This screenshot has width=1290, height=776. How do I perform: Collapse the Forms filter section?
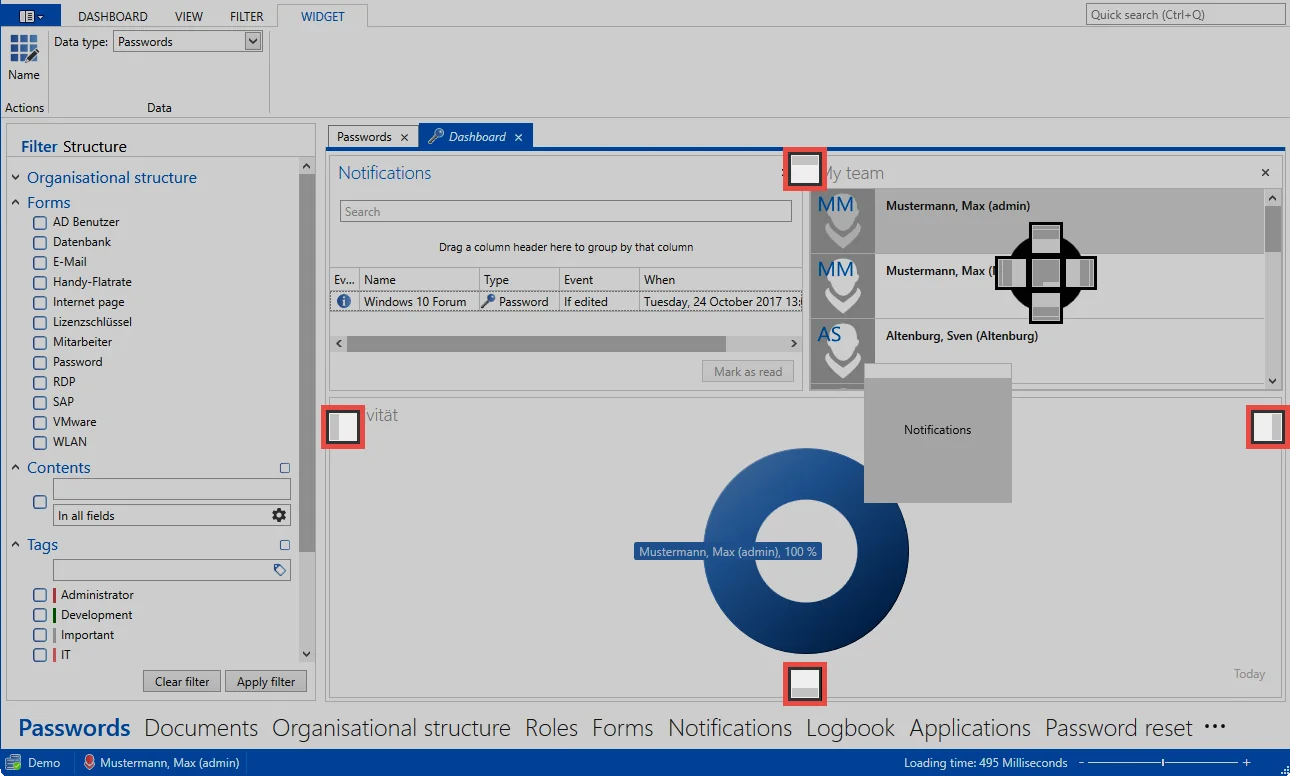click(16, 203)
